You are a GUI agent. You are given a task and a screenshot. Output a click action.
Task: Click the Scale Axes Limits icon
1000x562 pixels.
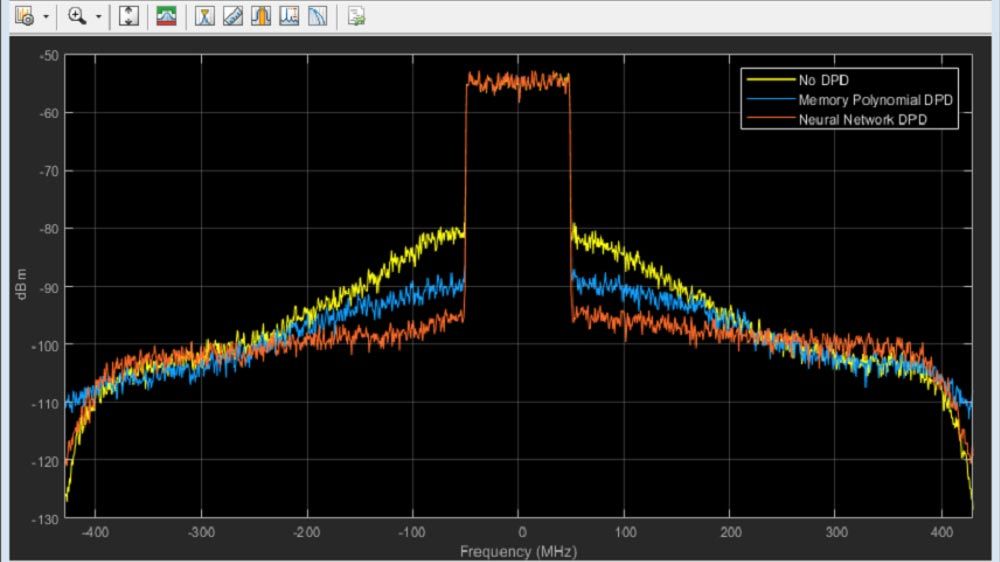pyautogui.click(x=128, y=16)
